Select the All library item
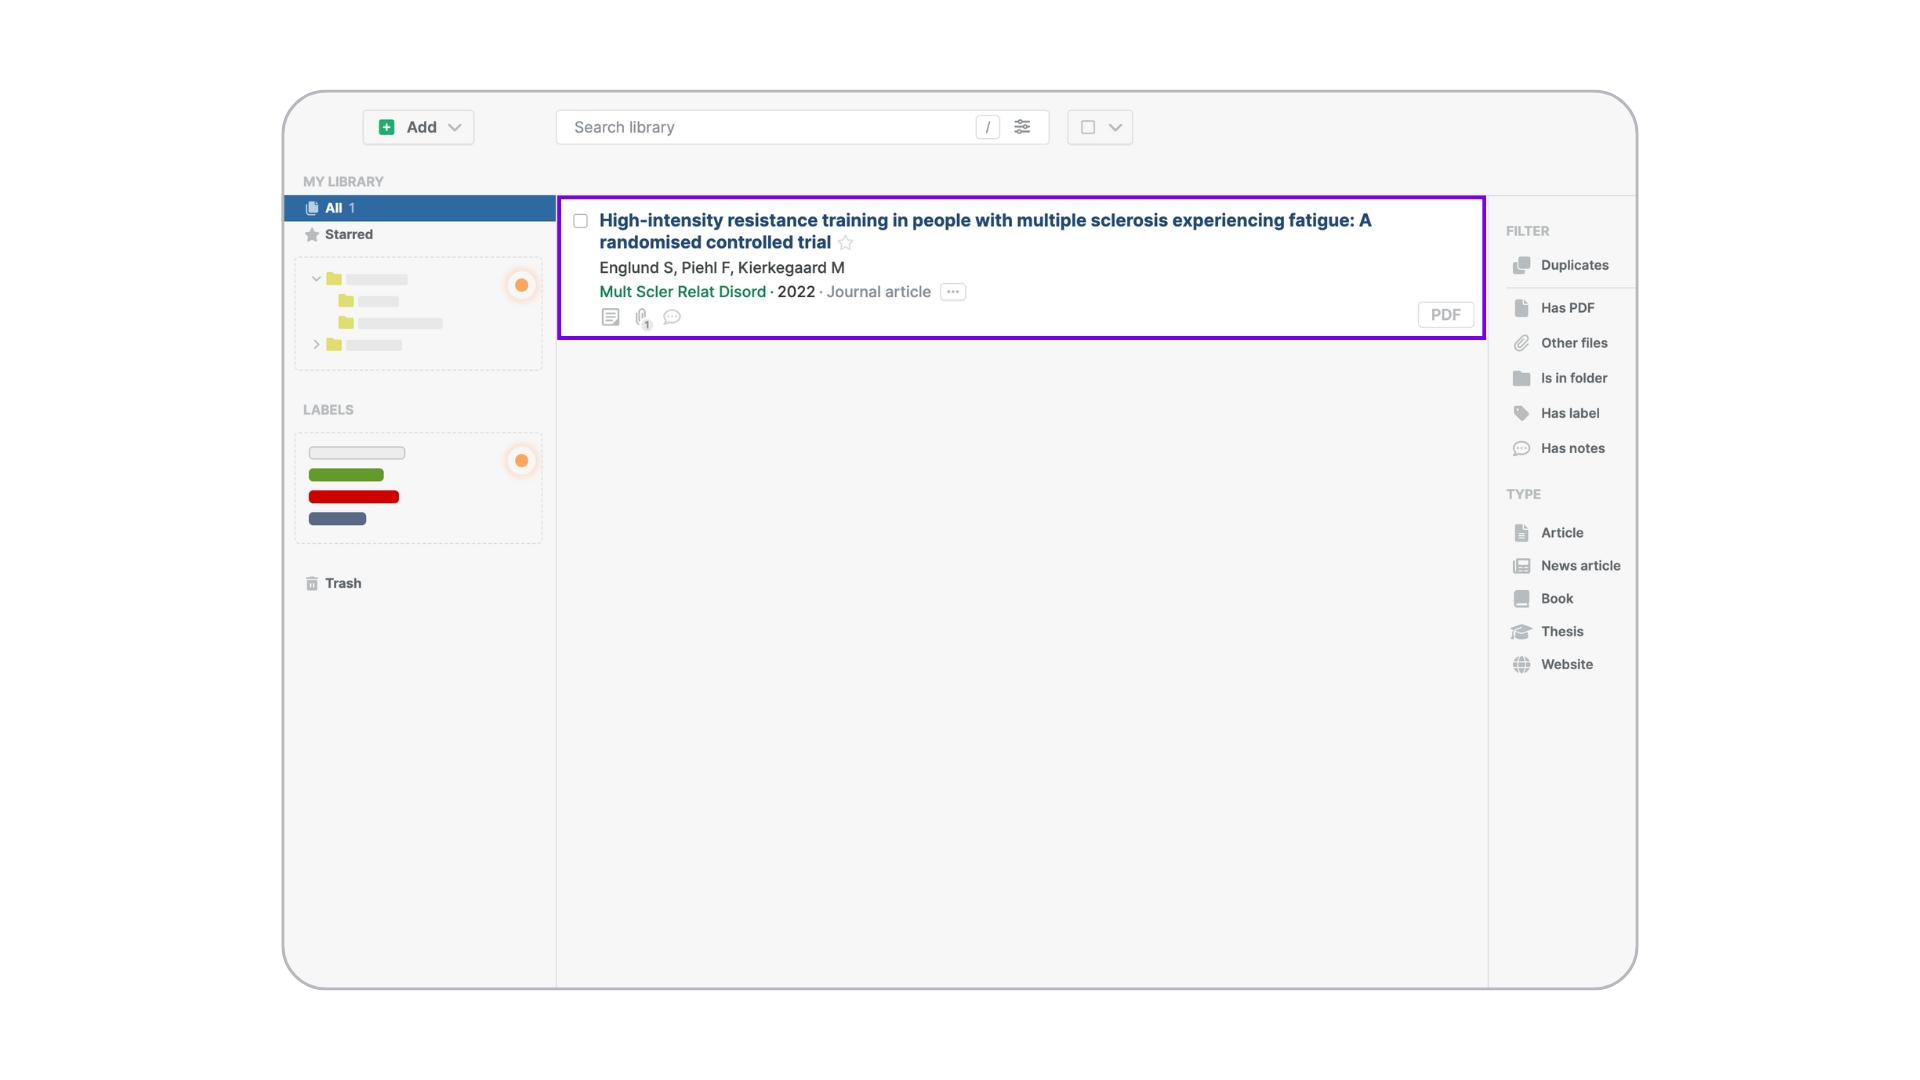The image size is (1920, 1080). tap(420, 208)
